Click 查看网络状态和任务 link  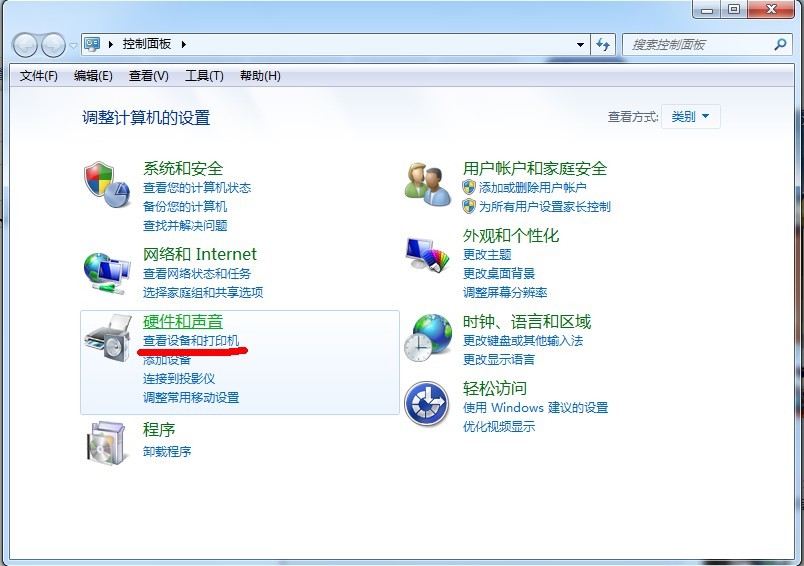click(x=197, y=274)
